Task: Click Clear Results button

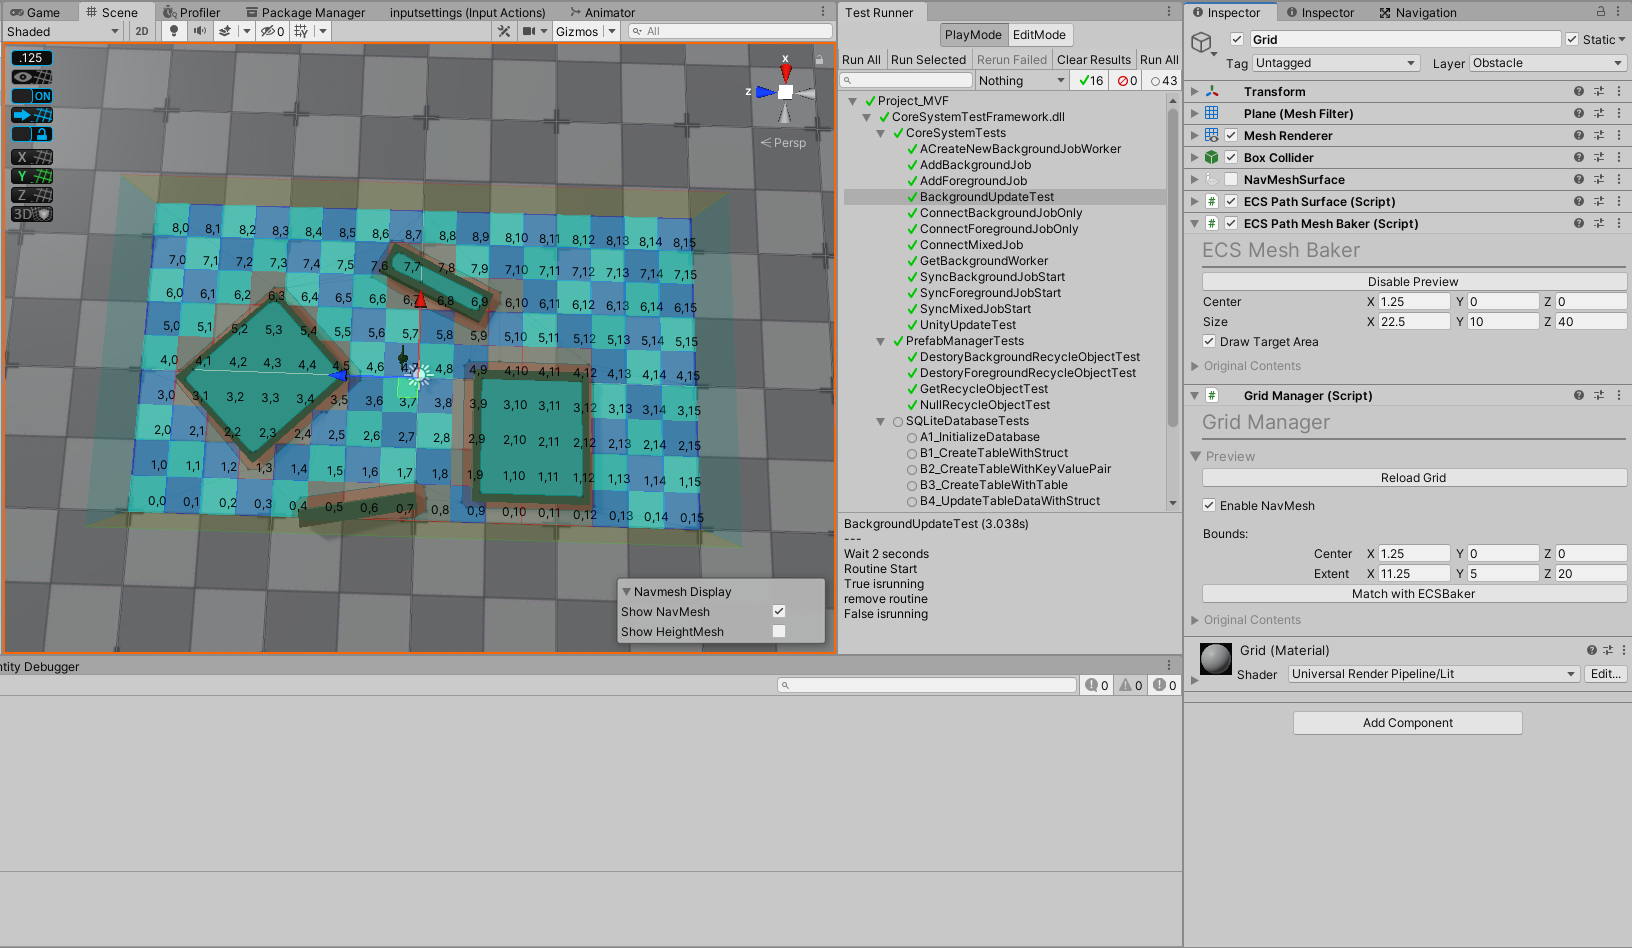Action: pyautogui.click(x=1094, y=59)
